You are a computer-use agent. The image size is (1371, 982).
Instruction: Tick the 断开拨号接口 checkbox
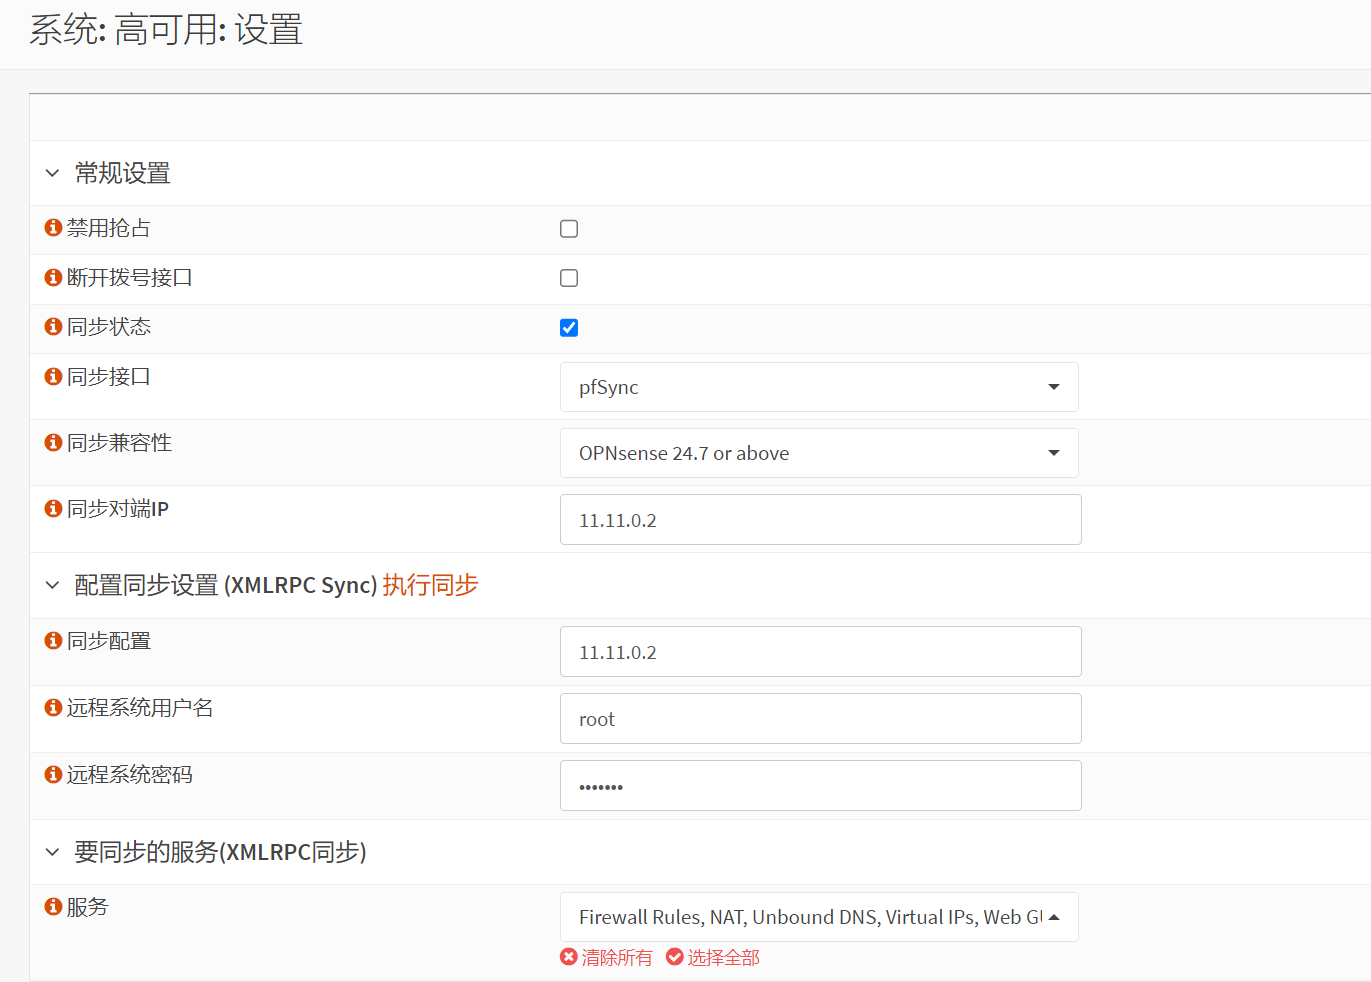(x=569, y=278)
